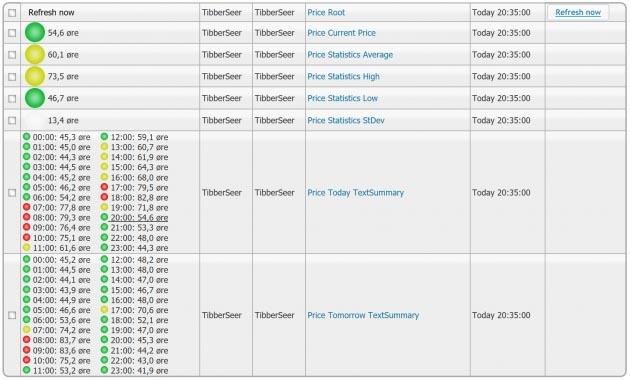Select the checkbox for Price Statistics StDev
Screen dimensions: 630x380
coord(12,121)
